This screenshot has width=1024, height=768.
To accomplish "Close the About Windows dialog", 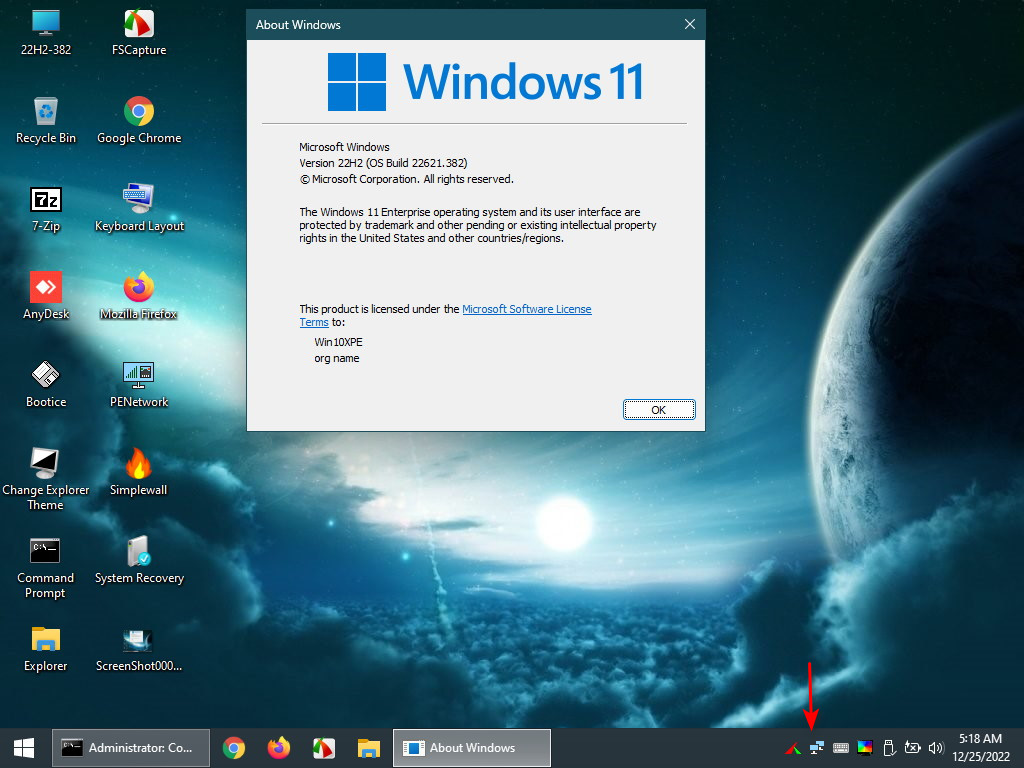I will (690, 24).
